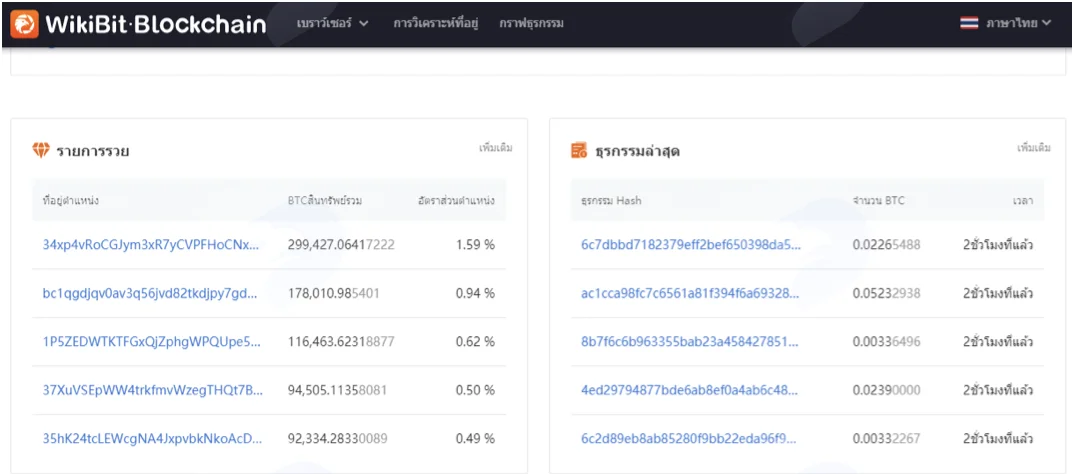Image resolution: width=1072 pixels, height=474 pixels.
Task: Click เพิ่มเติม in the rich list panel
Action: [x=496, y=148]
